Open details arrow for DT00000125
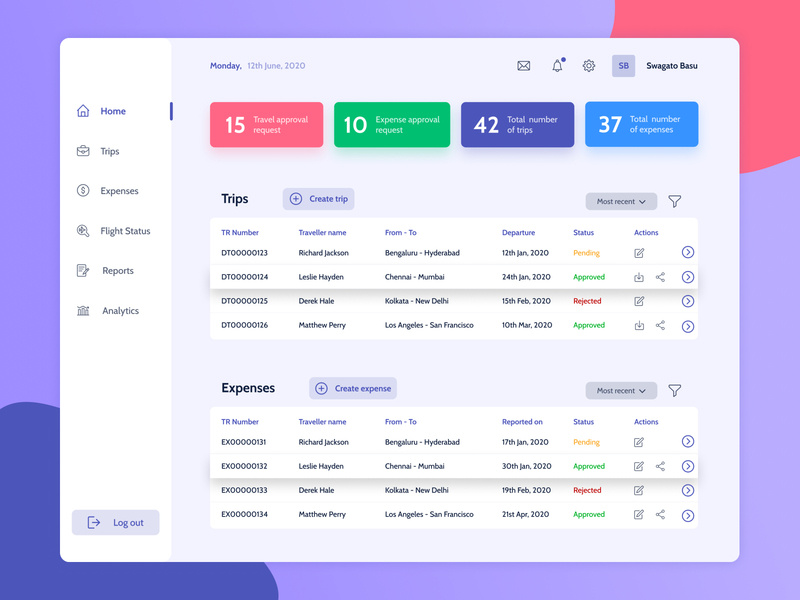 click(x=688, y=301)
